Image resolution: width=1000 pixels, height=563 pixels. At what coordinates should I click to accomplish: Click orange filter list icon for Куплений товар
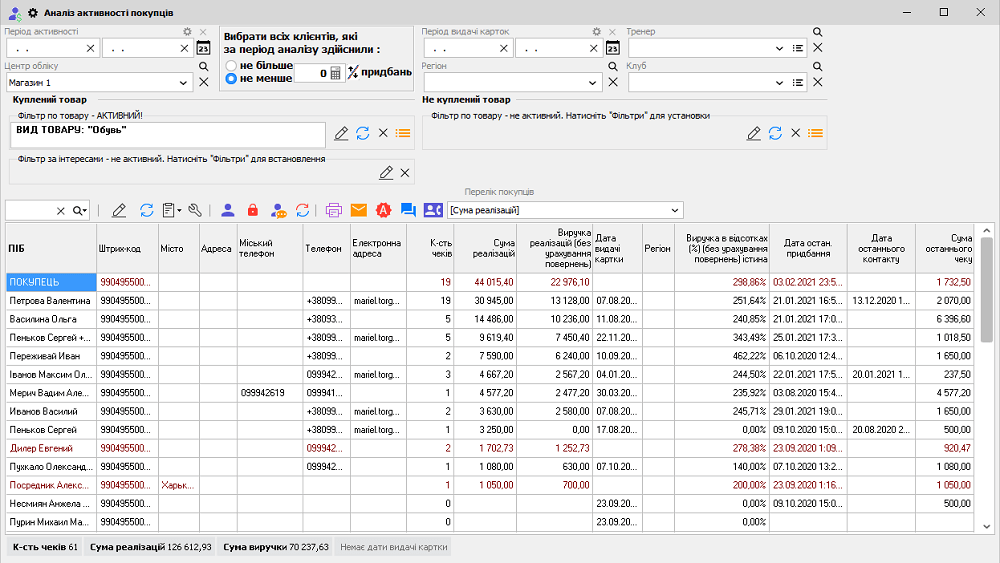coord(403,133)
